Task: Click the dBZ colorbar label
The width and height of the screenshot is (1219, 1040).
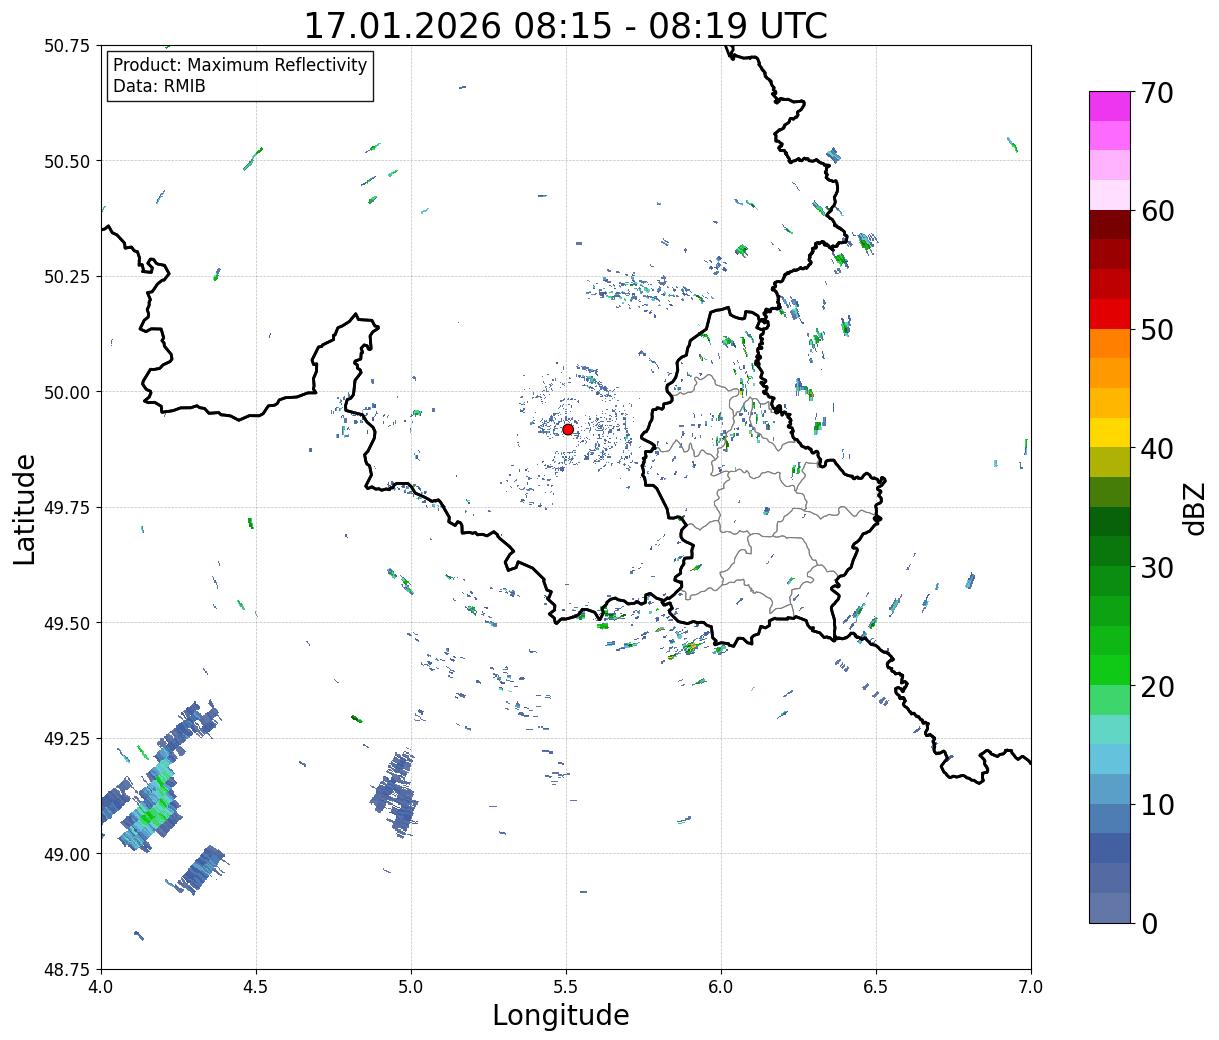Action: point(1195,508)
